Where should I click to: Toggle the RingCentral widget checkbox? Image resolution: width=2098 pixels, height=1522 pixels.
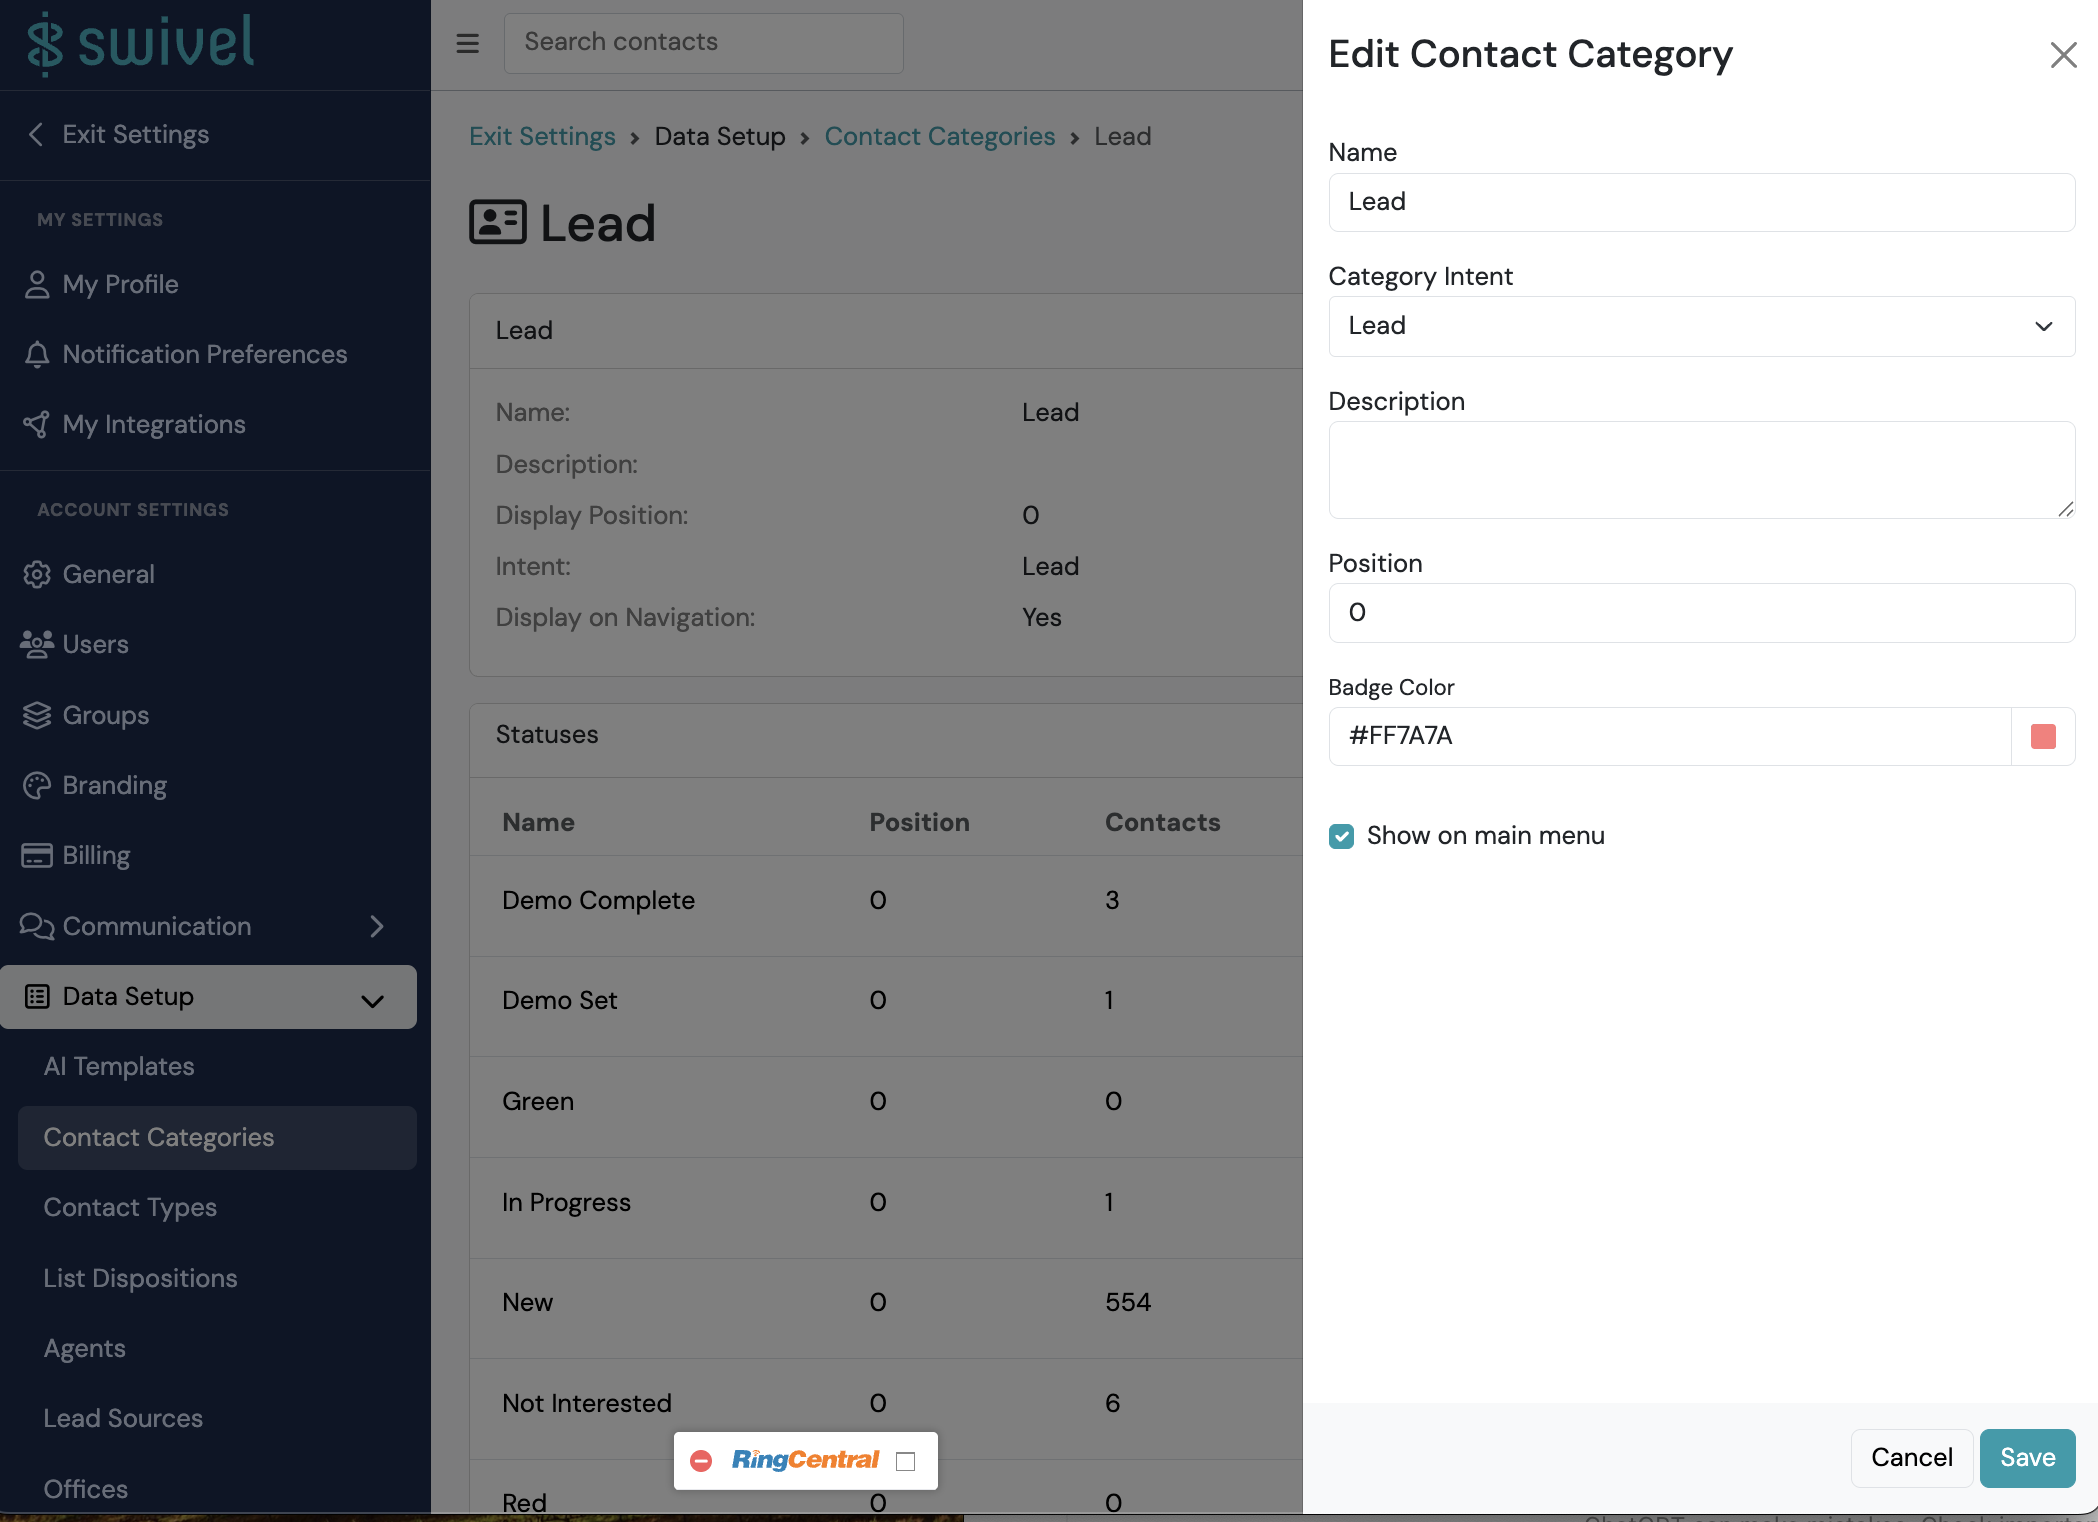coord(906,1461)
